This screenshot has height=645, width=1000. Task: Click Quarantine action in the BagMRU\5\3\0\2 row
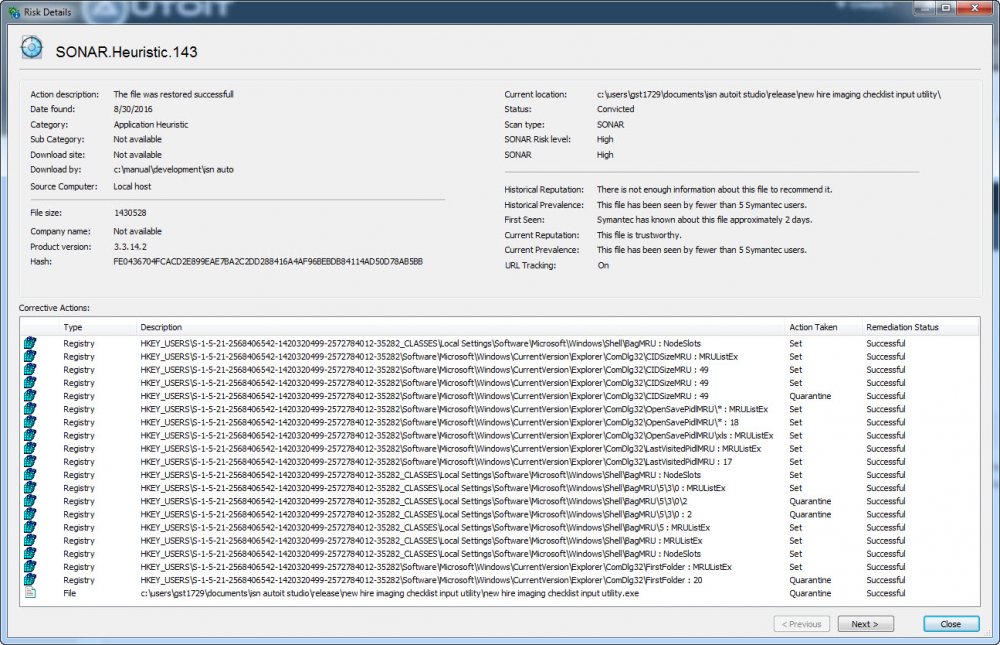810,501
